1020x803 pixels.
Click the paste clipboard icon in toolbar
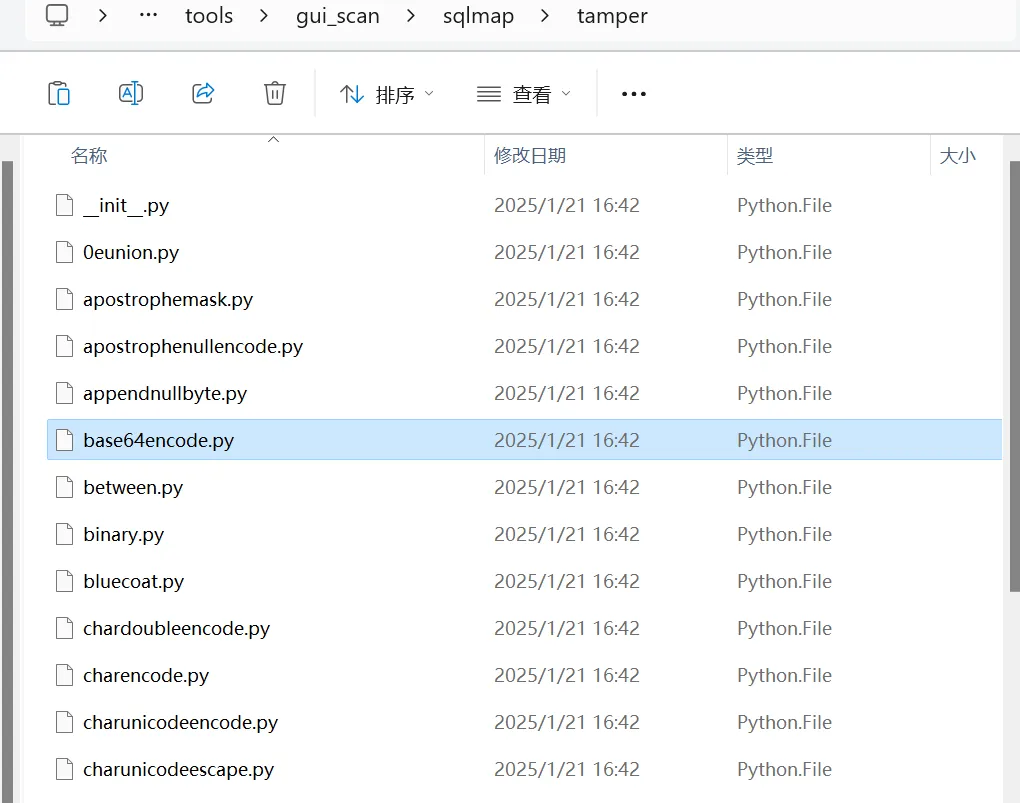point(59,94)
